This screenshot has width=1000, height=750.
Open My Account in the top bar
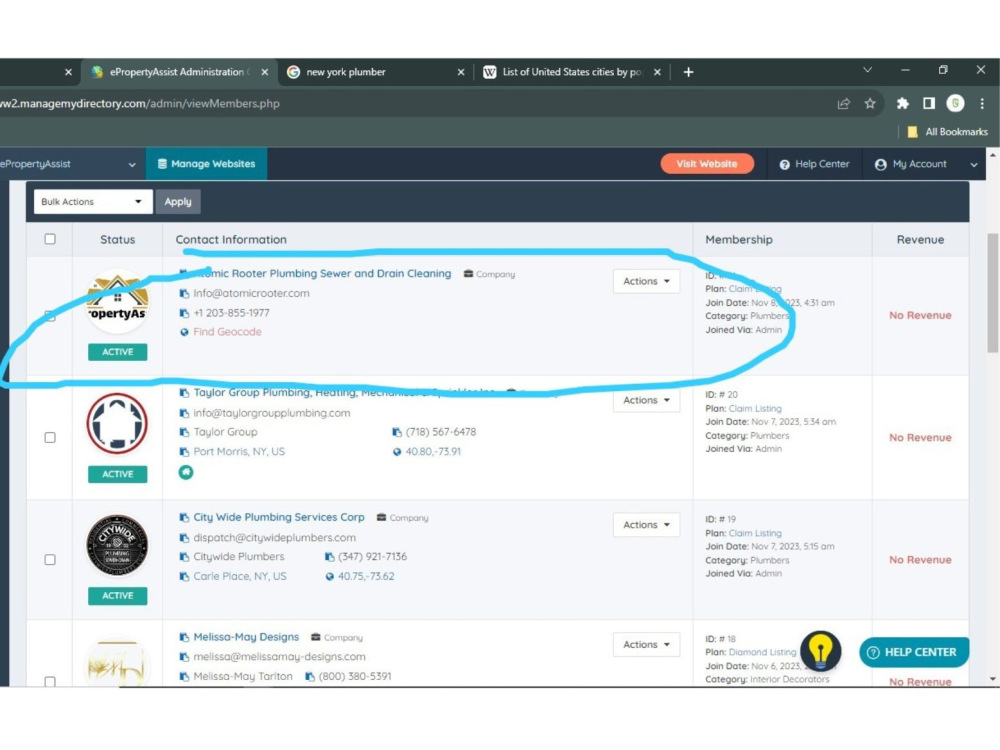pos(912,165)
